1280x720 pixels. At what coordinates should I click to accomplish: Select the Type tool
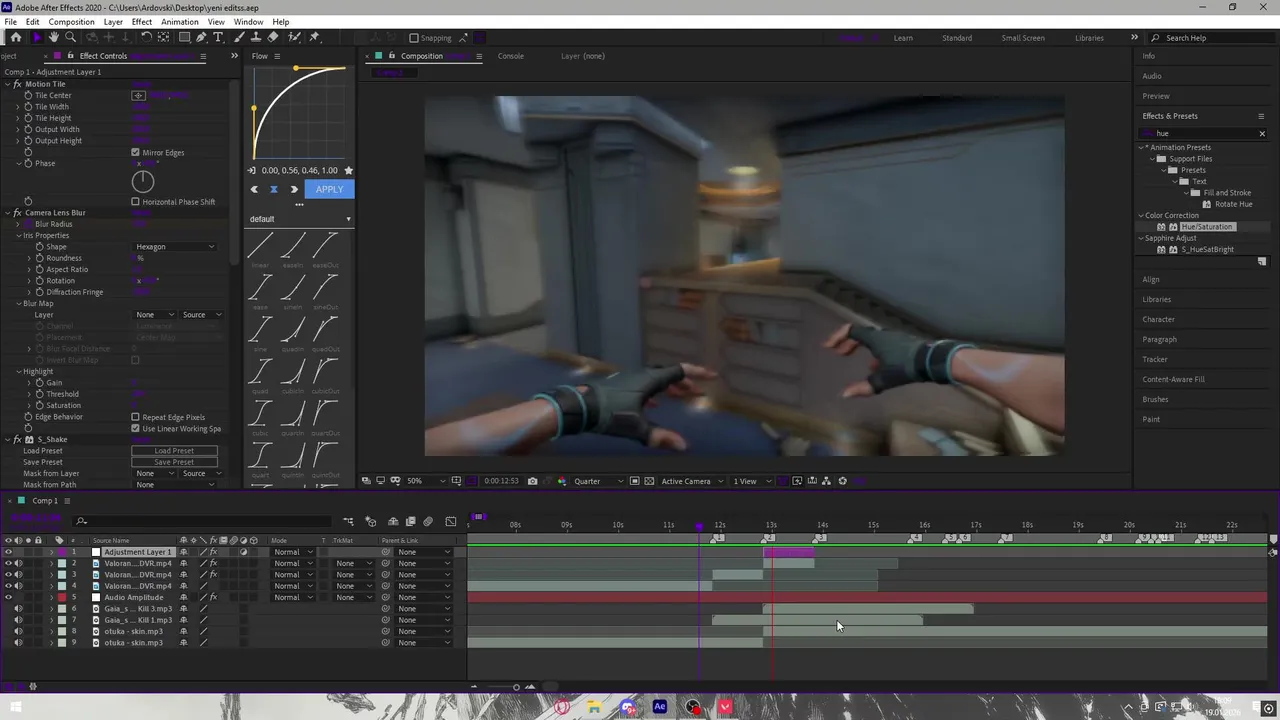tap(218, 38)
